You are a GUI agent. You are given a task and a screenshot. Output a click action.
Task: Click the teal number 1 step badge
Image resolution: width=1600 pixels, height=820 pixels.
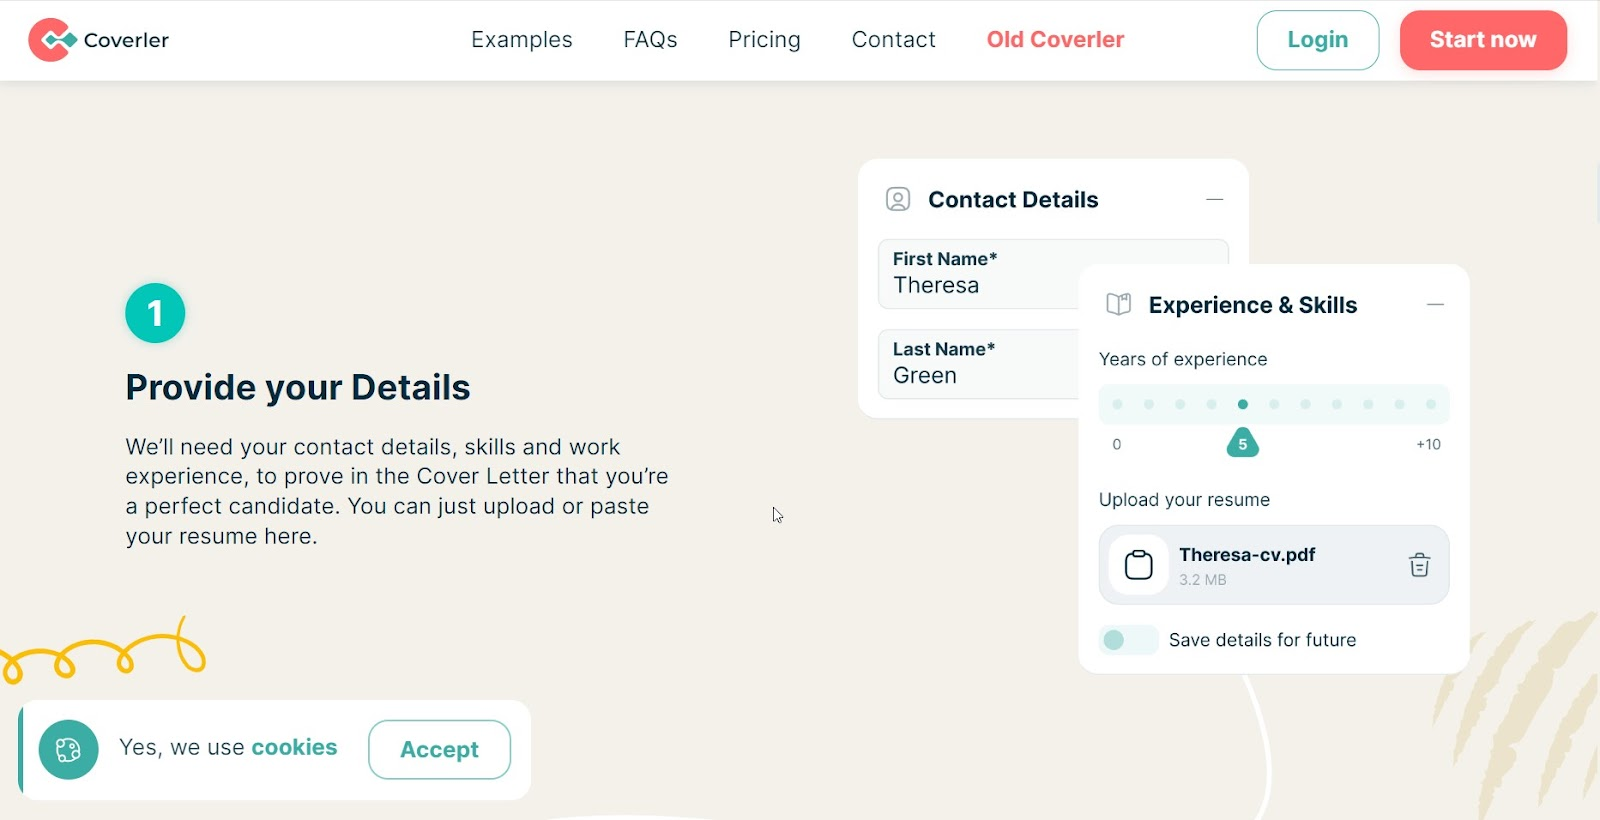pyautogui.click(x=155, y=313)
